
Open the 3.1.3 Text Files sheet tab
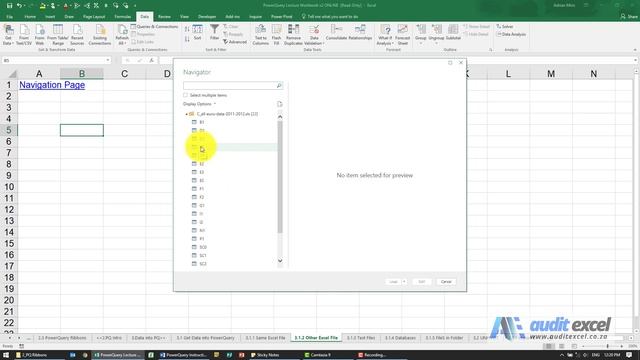click(x=361, y=338)
